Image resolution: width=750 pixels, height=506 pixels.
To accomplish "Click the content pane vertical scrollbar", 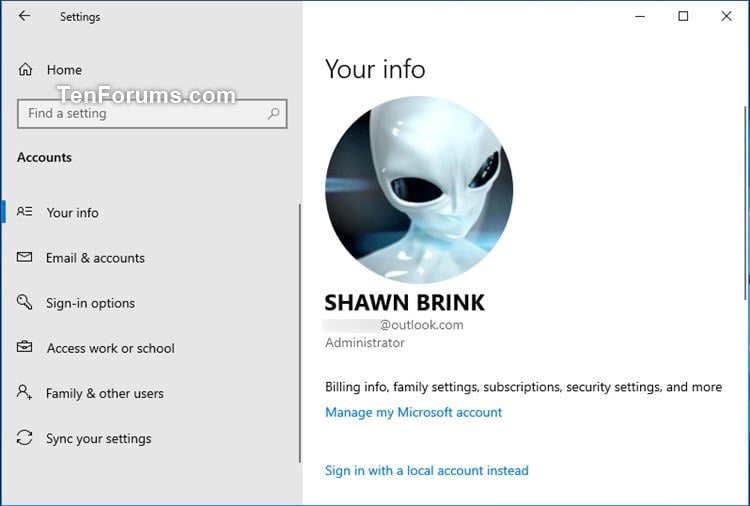I will (x=746, y=203).
